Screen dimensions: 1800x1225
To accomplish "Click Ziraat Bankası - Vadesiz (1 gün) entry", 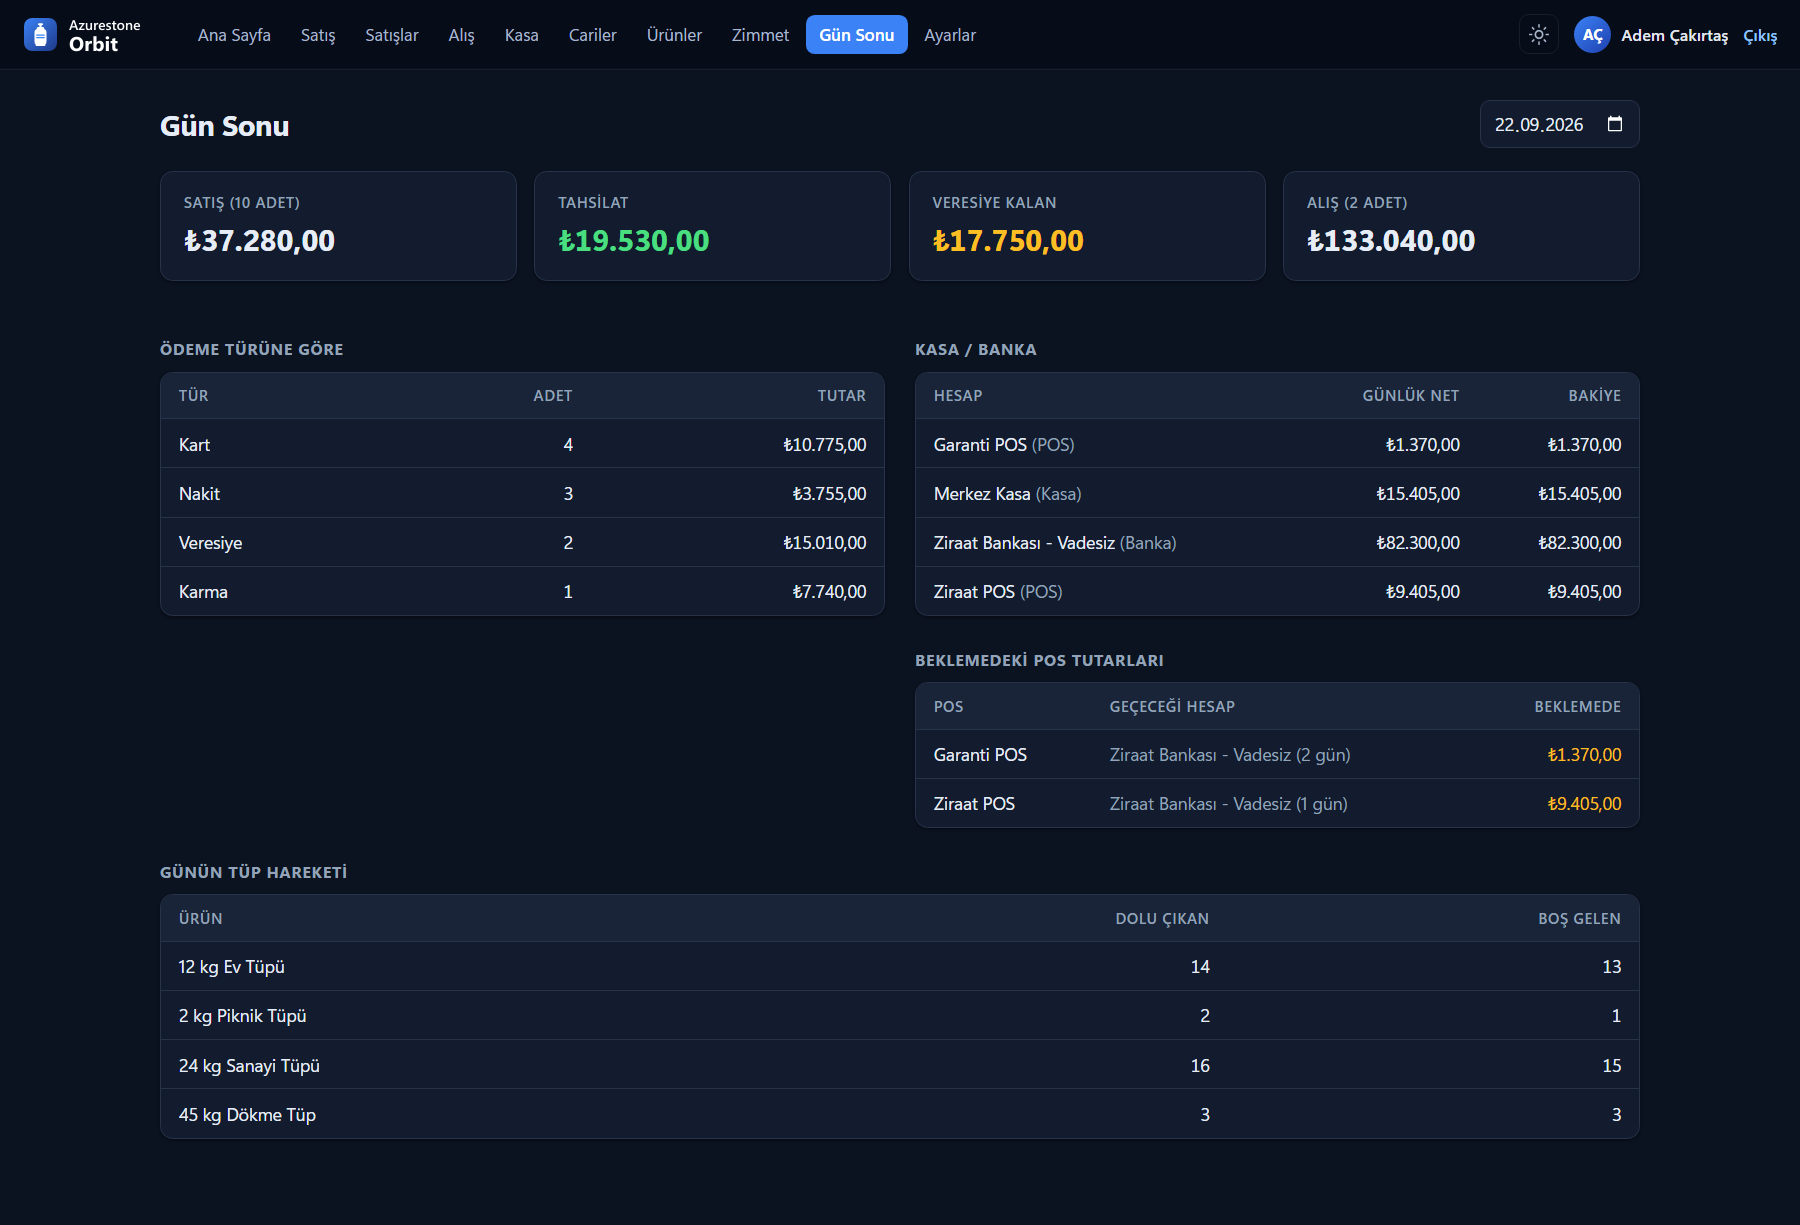I will (x=1228, y=804).
